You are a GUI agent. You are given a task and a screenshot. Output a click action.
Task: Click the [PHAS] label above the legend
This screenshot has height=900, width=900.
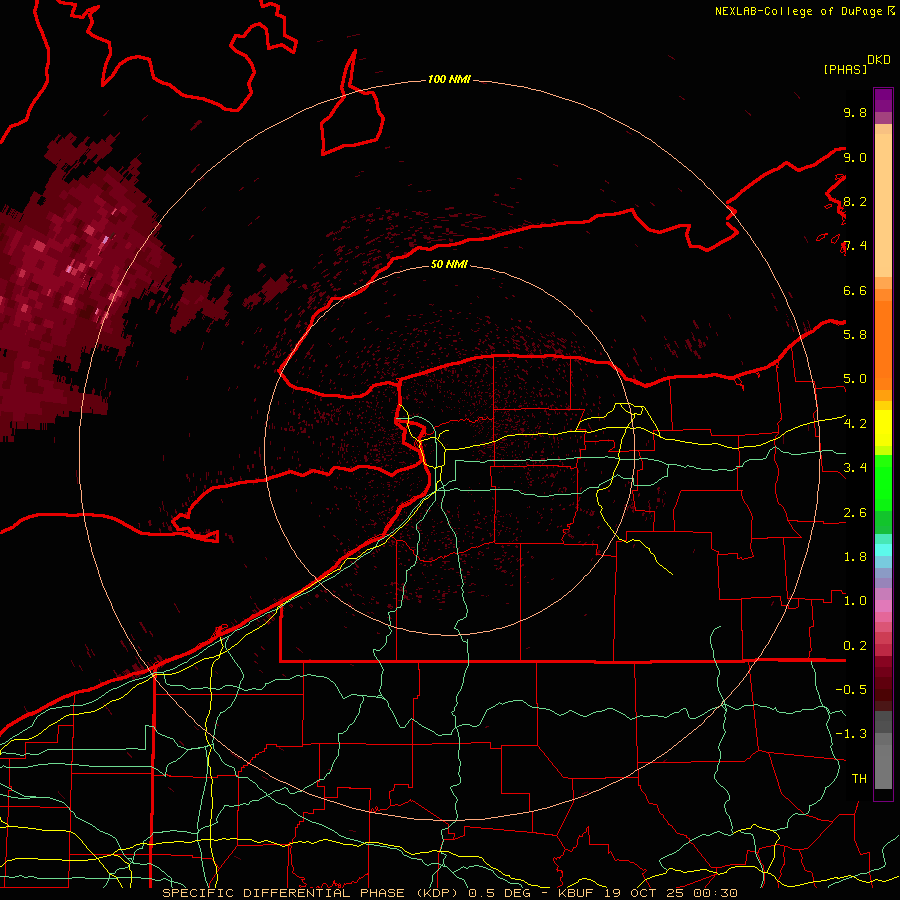click(845, 69)
